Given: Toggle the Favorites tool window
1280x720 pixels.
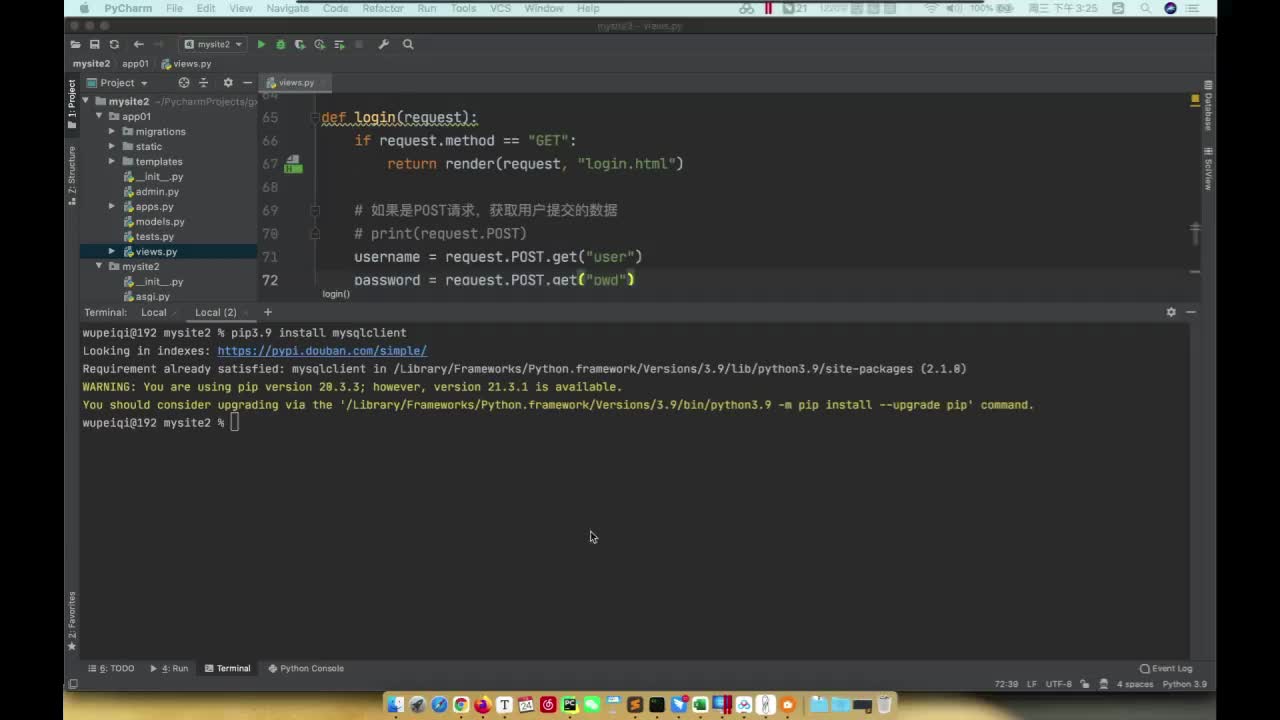Looking at the screenshot, I should pyautogui.click(x=72, y=620).
